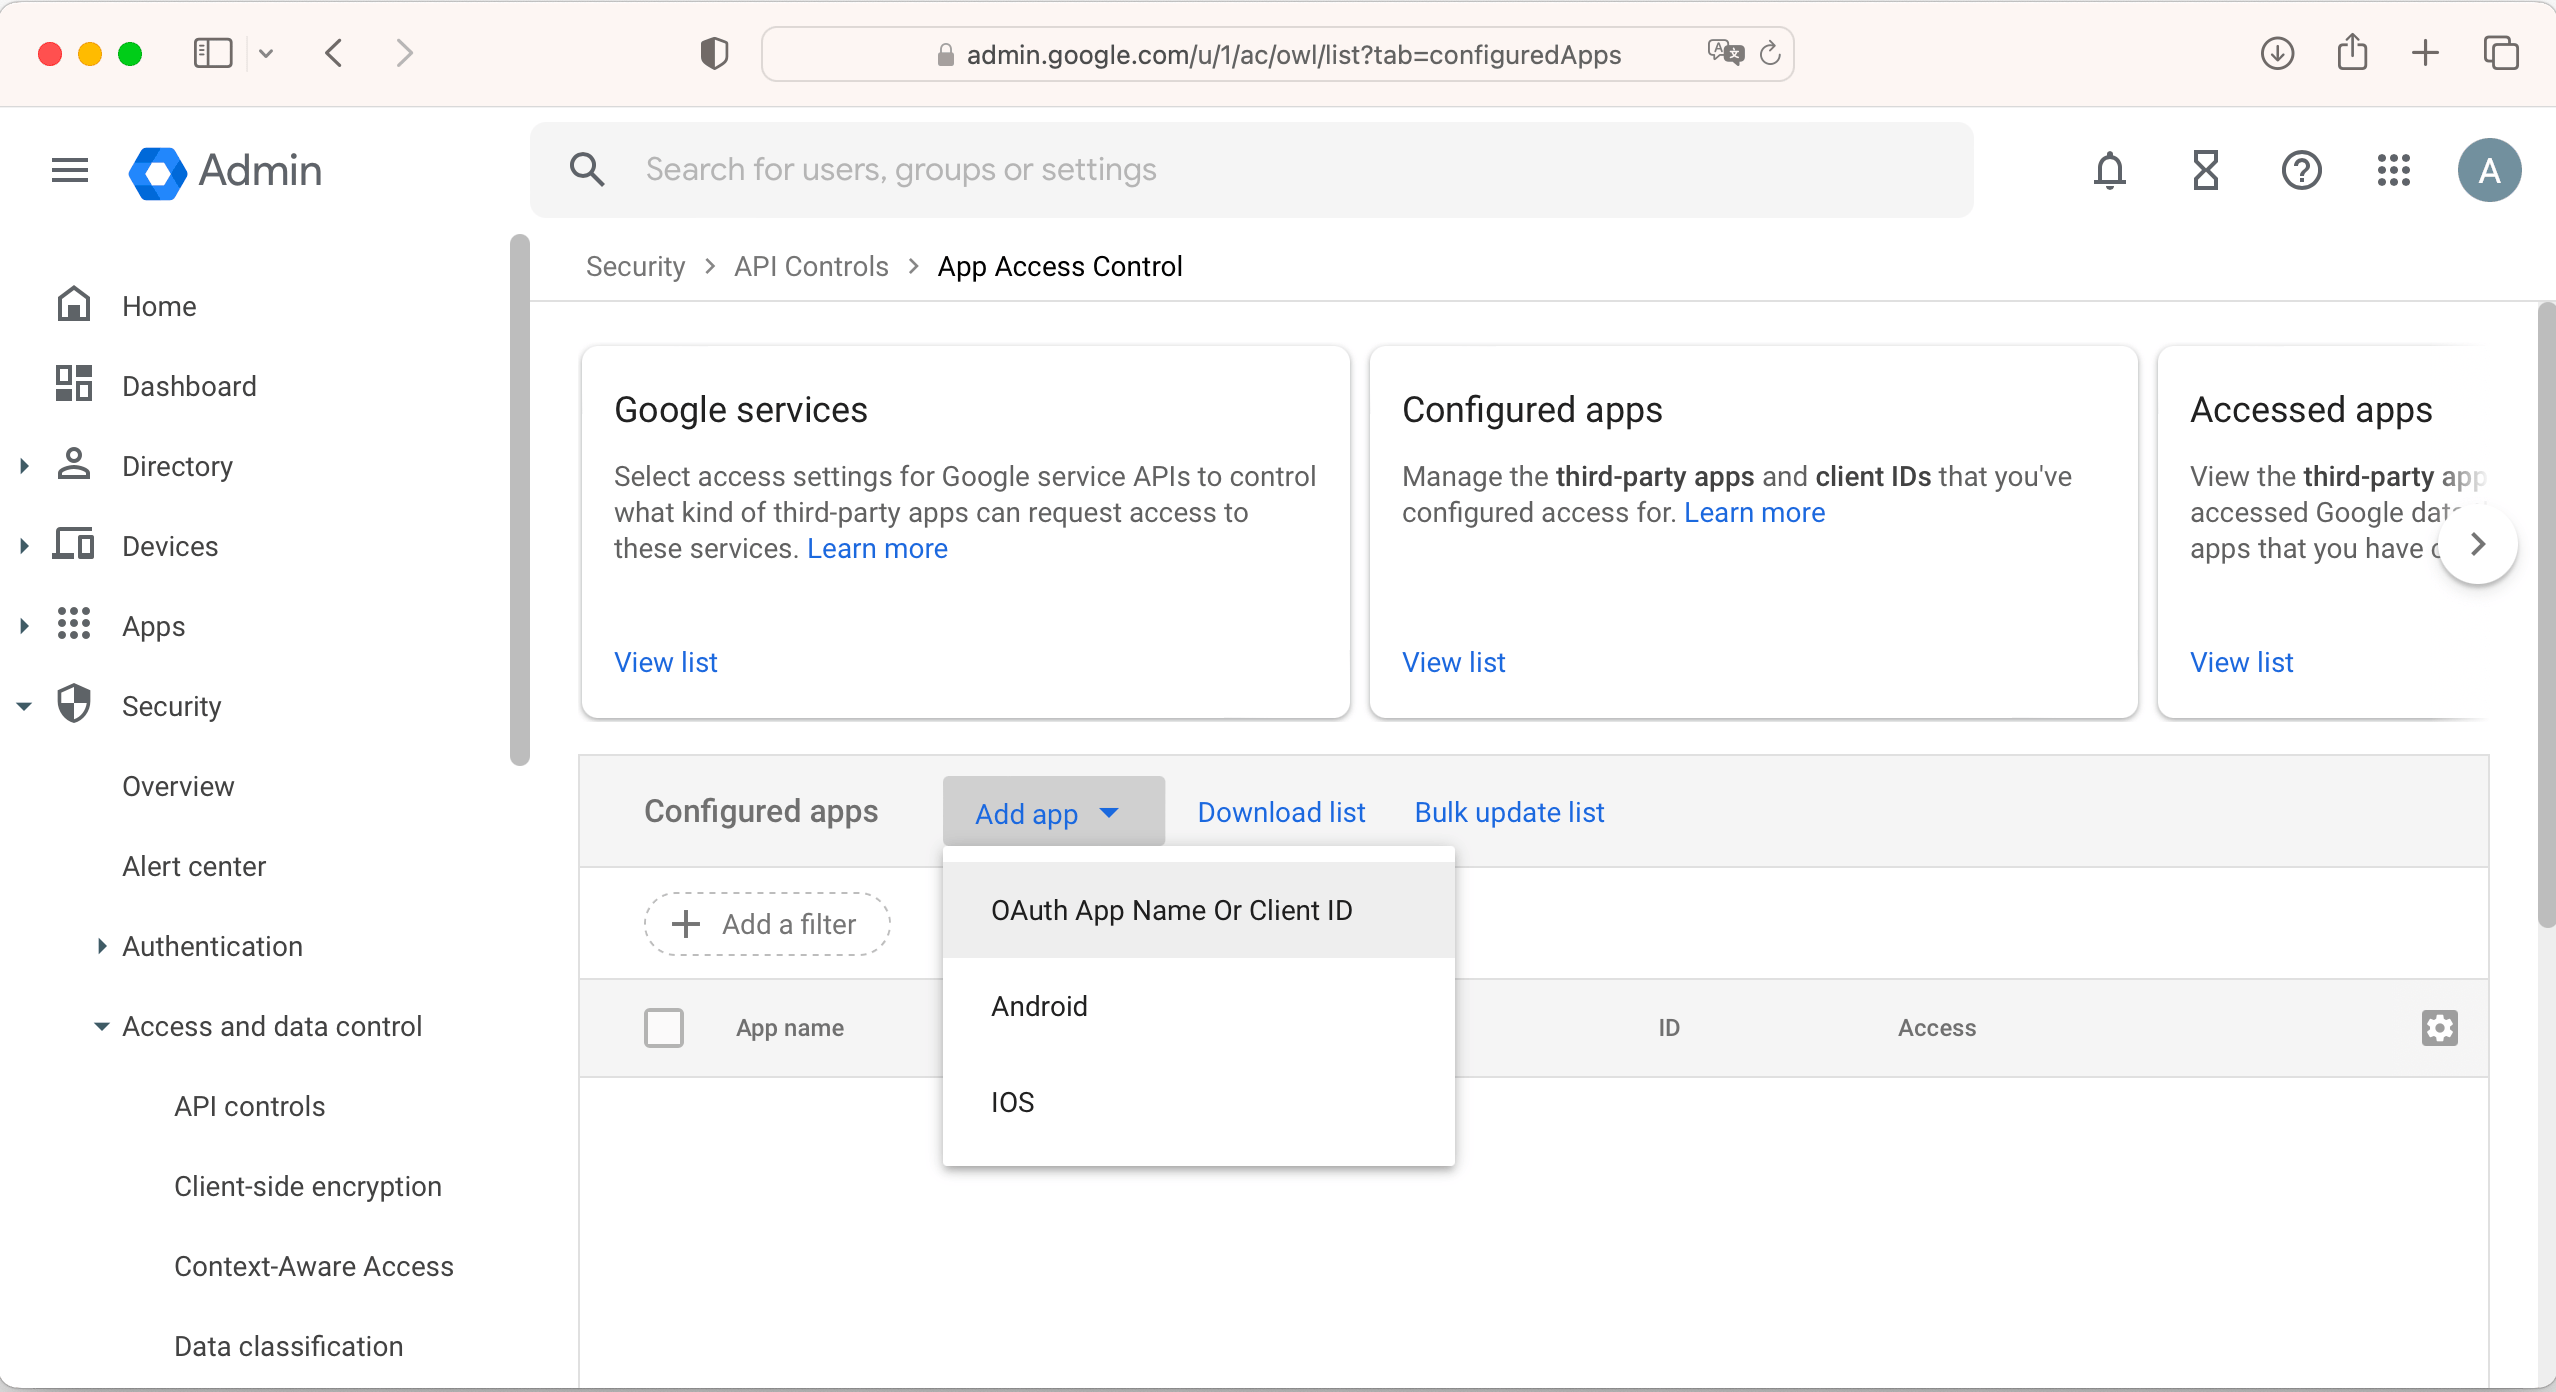Click the Apps grid icon in sidebar

(x=74, y=625)
